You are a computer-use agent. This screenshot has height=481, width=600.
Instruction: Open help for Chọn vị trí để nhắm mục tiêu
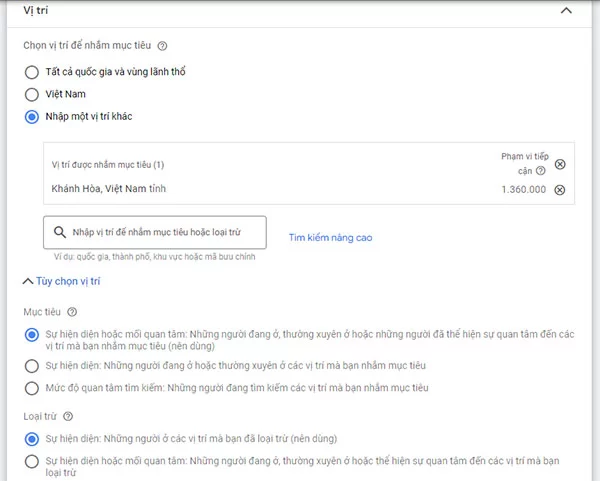tap(162, 46)
